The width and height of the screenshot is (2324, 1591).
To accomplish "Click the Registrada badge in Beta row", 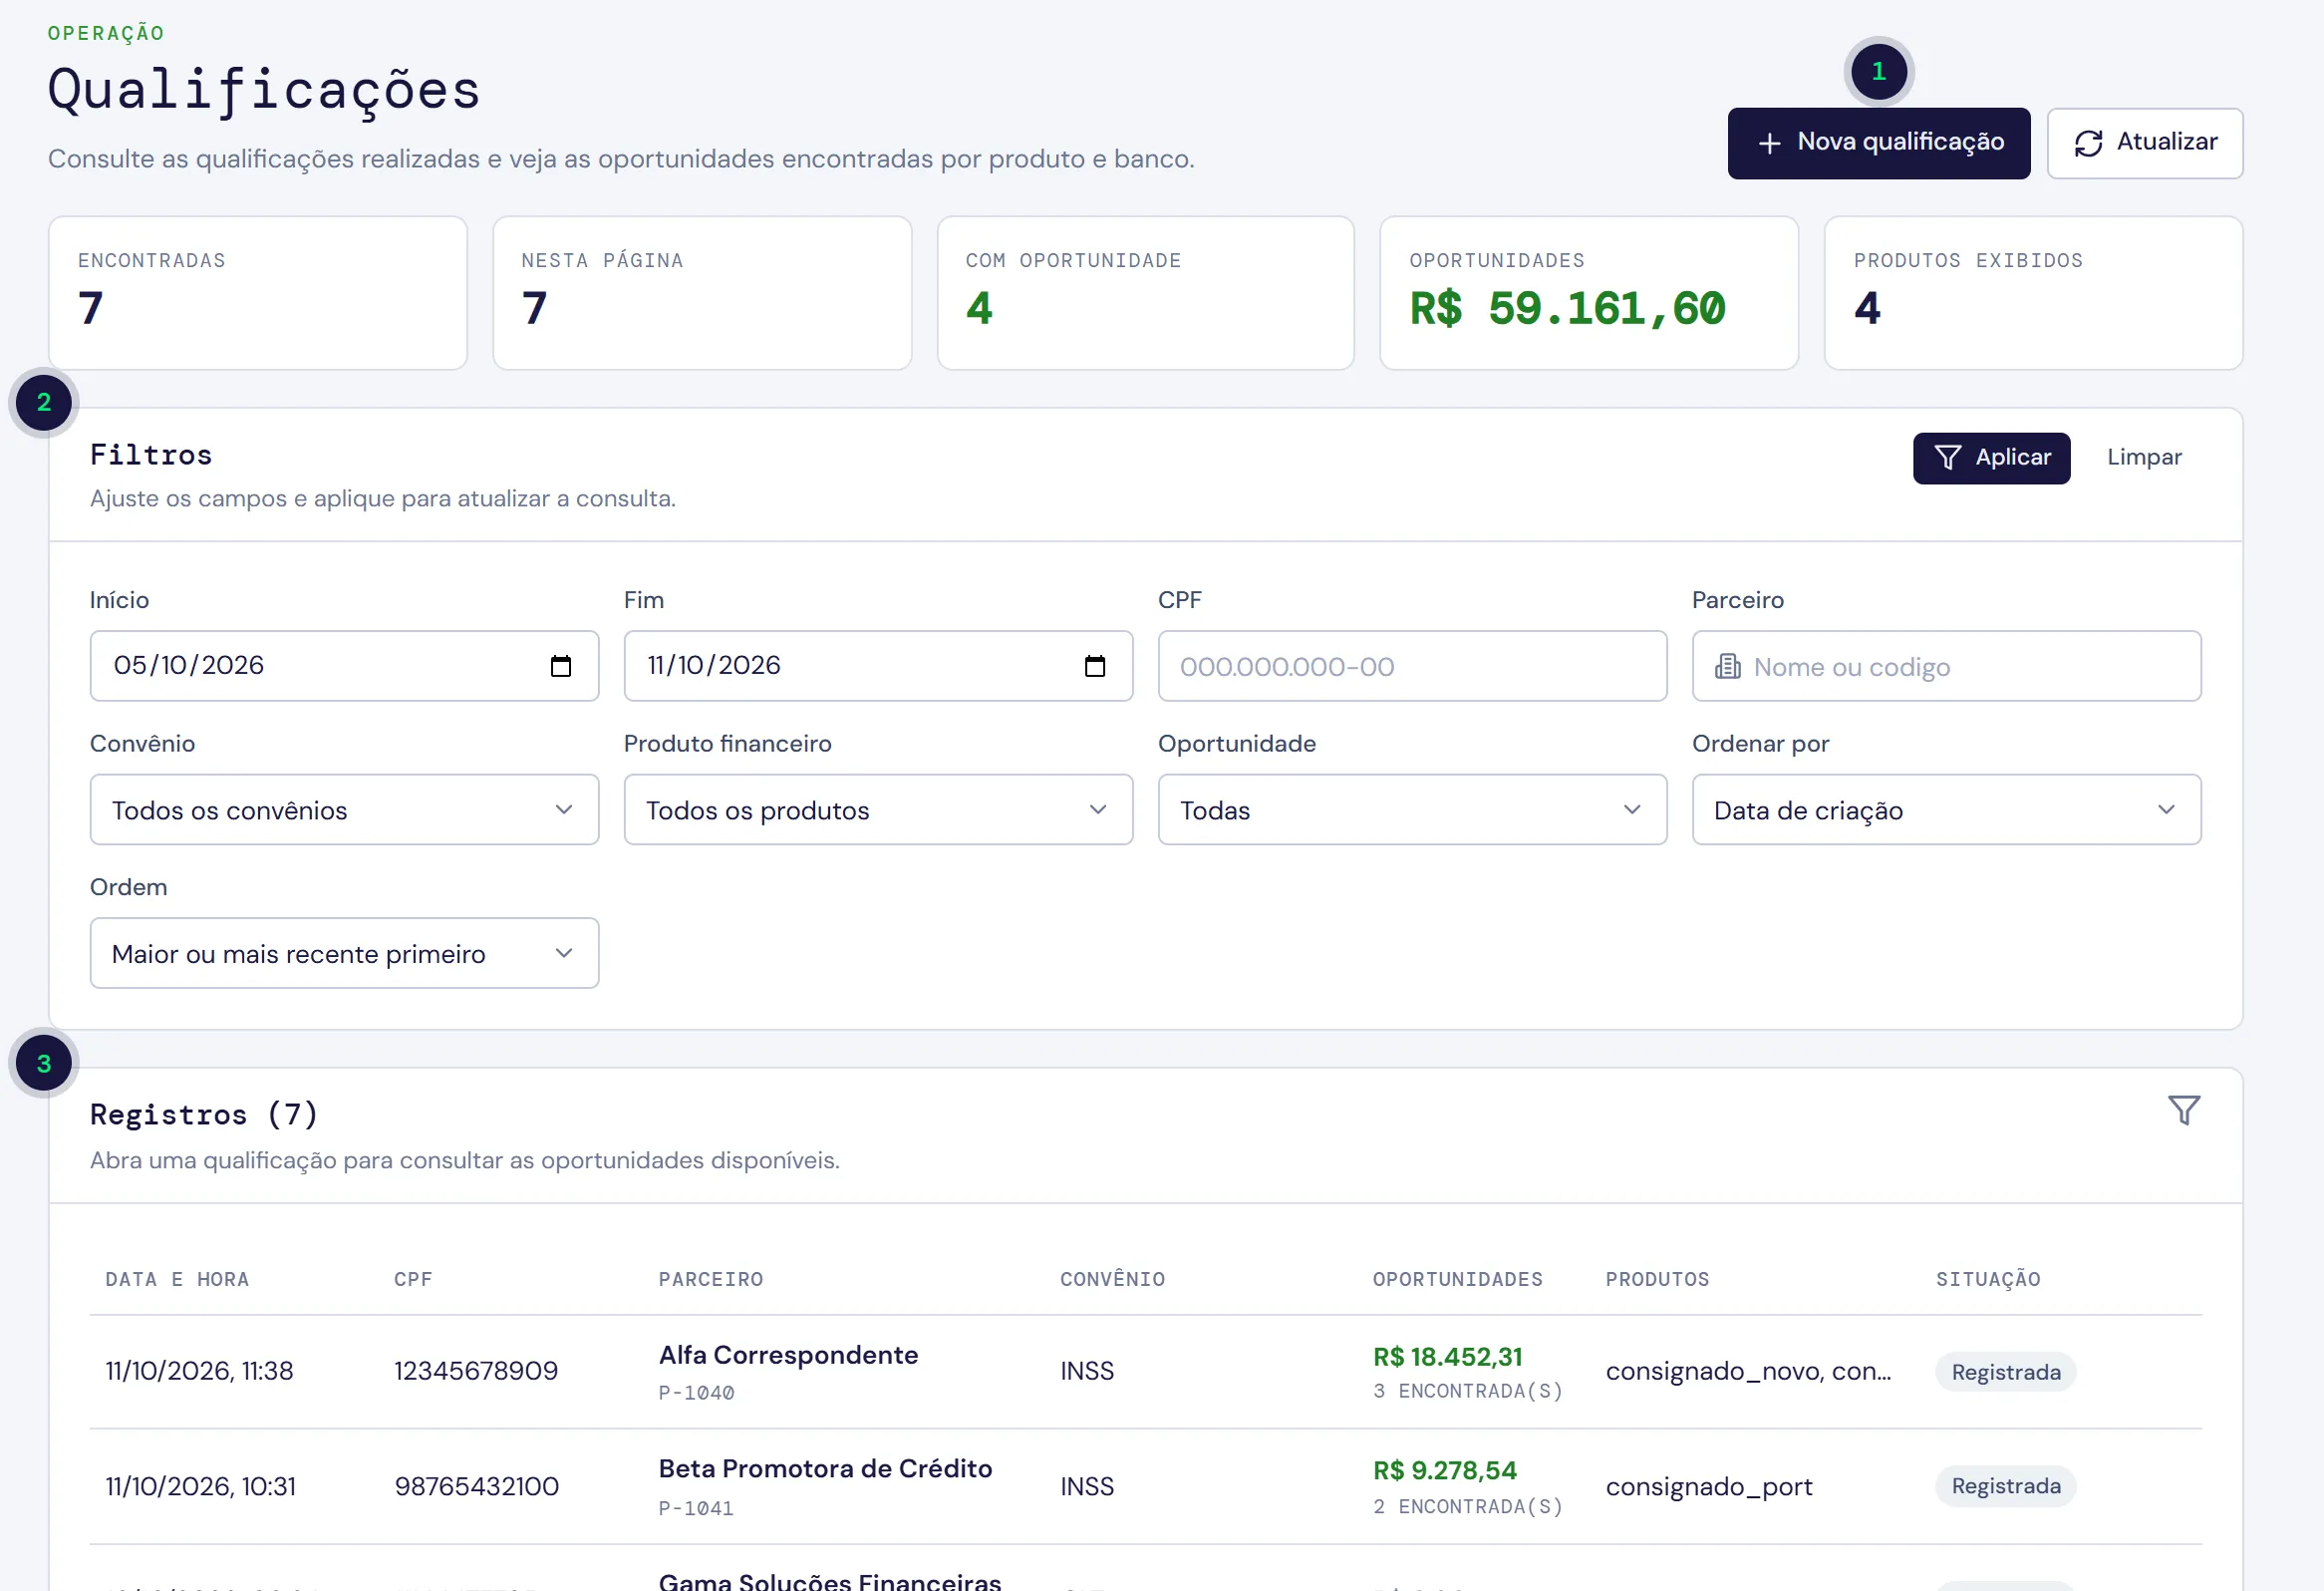I will pyautogui.click(x=2005, y=1486).
